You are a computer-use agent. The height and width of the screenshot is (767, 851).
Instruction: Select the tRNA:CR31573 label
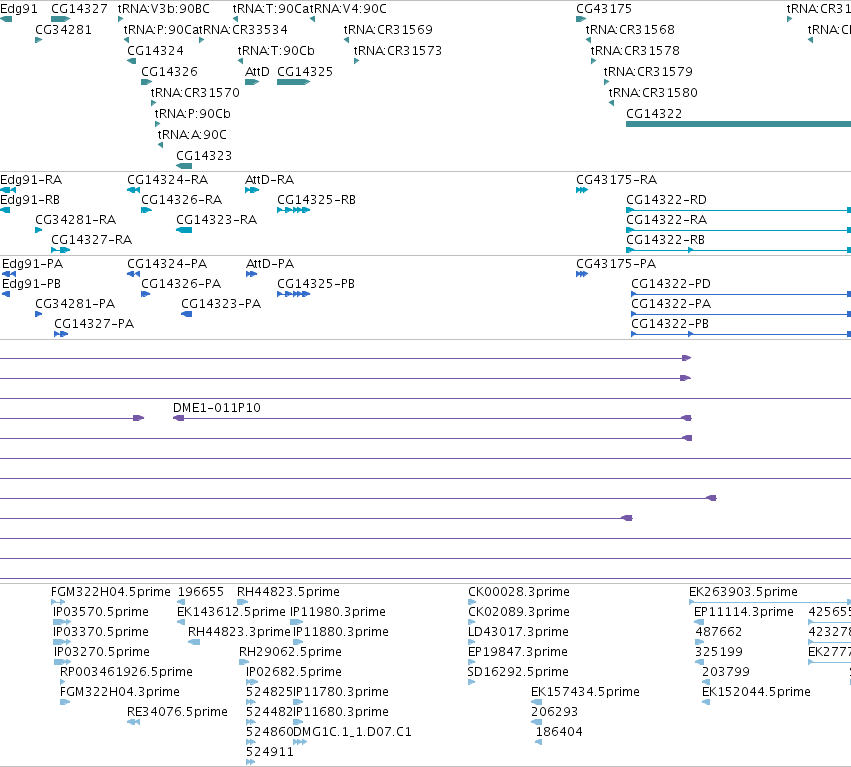[398, 51]
